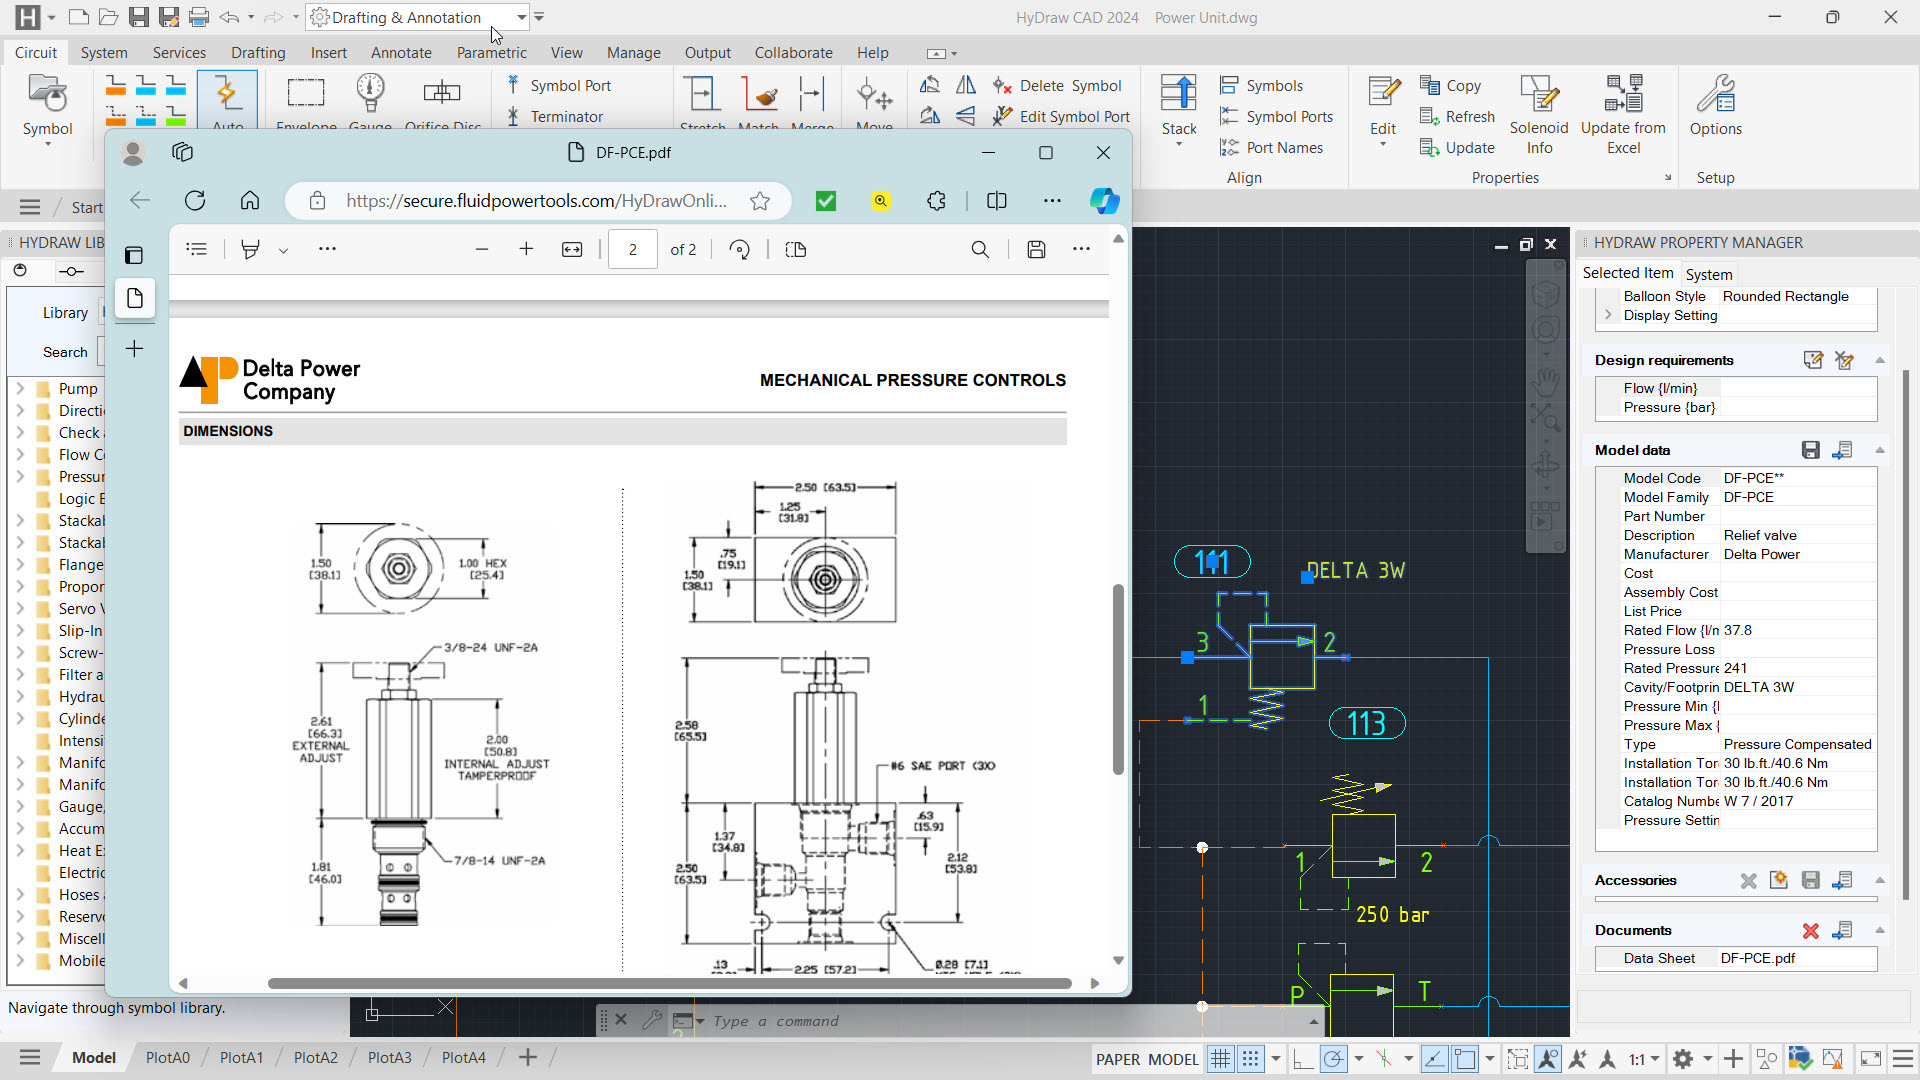Click Copy properties

tap(1450, 86)
